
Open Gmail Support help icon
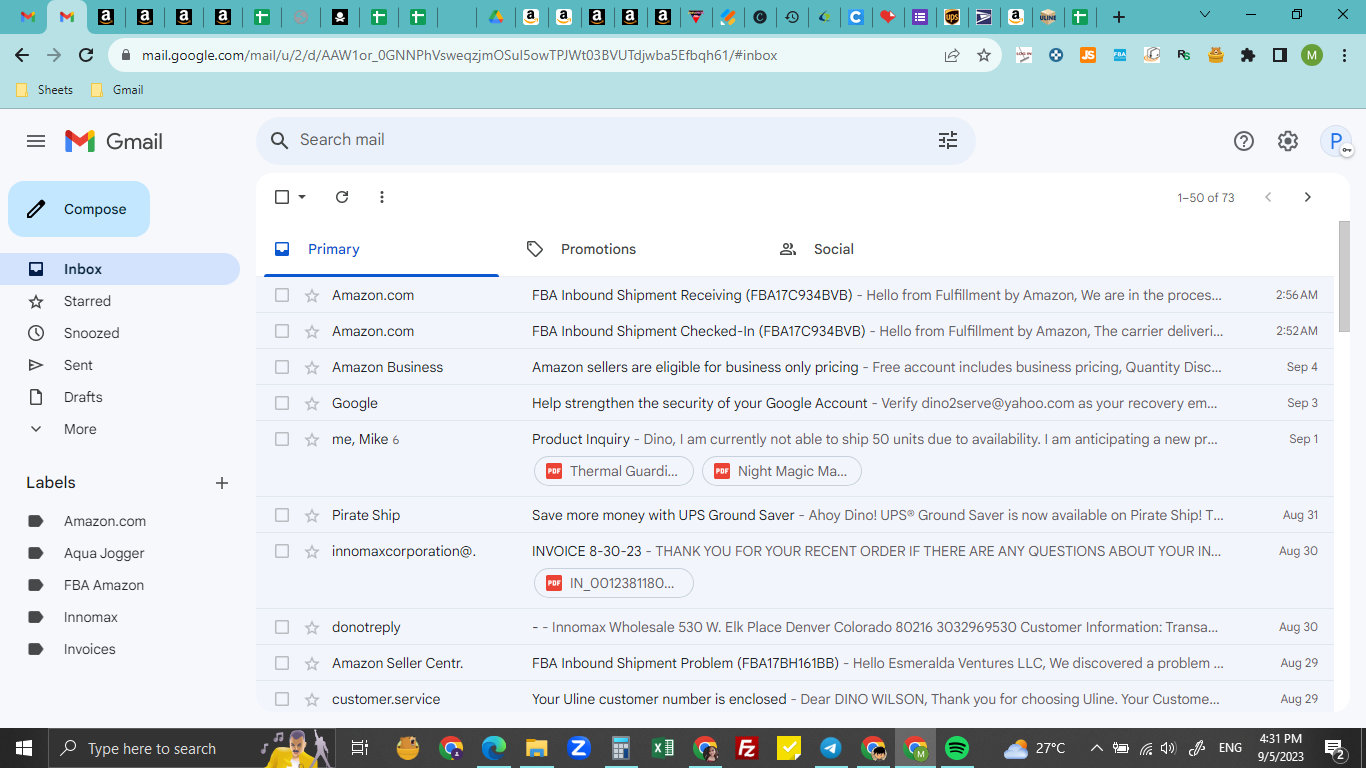pos(1244,141)
